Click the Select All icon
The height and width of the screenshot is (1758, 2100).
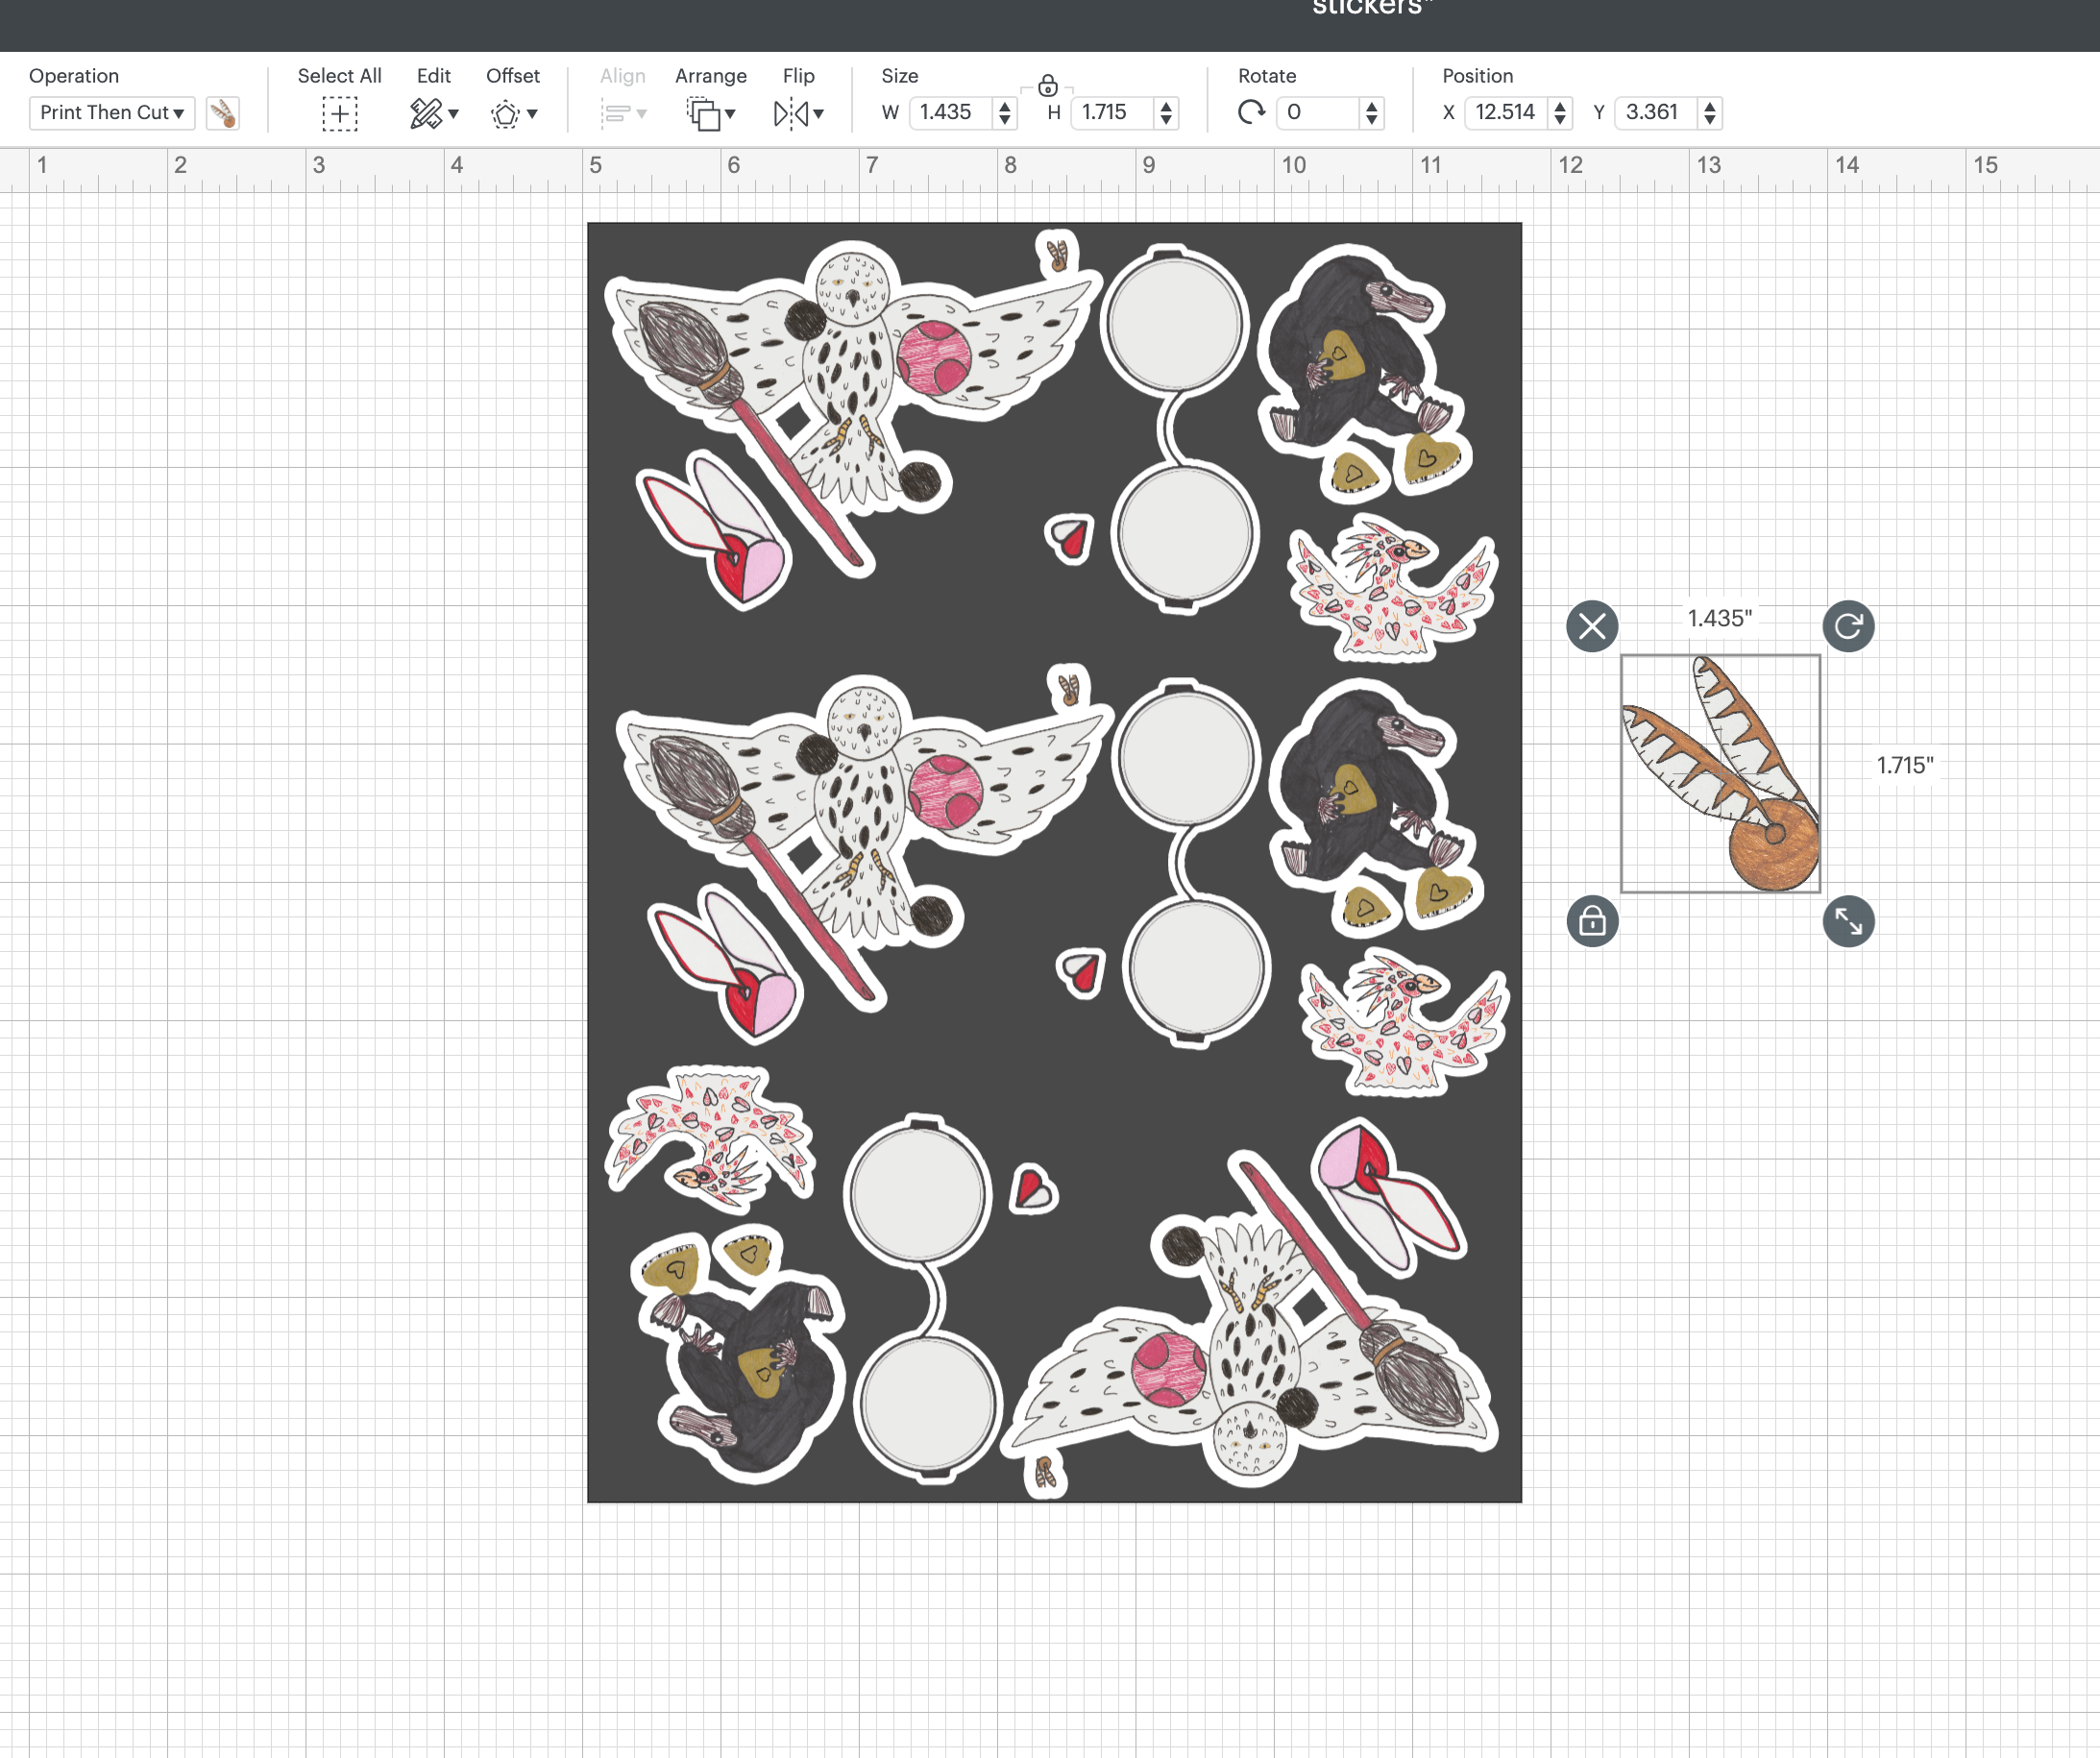pos(339,113)
